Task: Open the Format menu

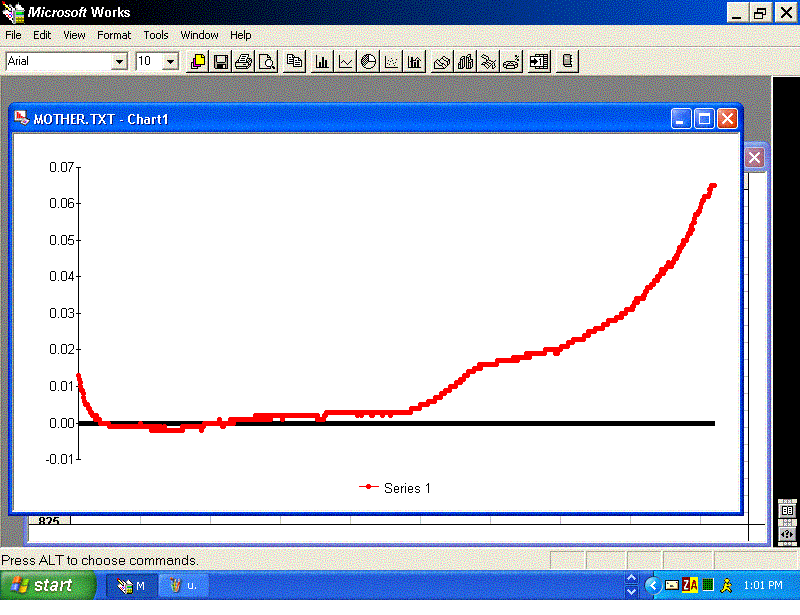Action: point(114,35)
